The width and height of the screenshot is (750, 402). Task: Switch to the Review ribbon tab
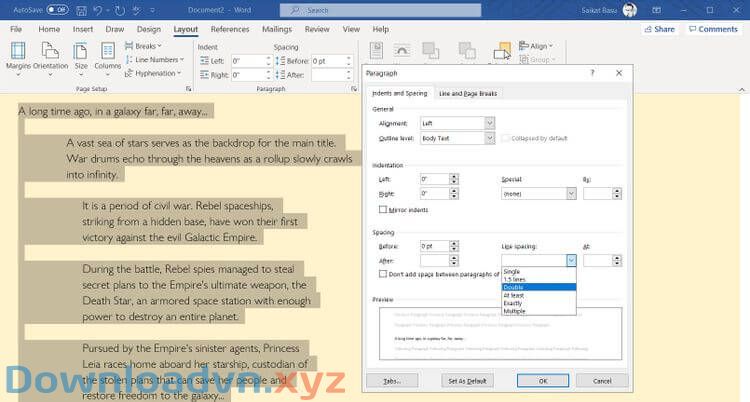(x=317, y=29)
